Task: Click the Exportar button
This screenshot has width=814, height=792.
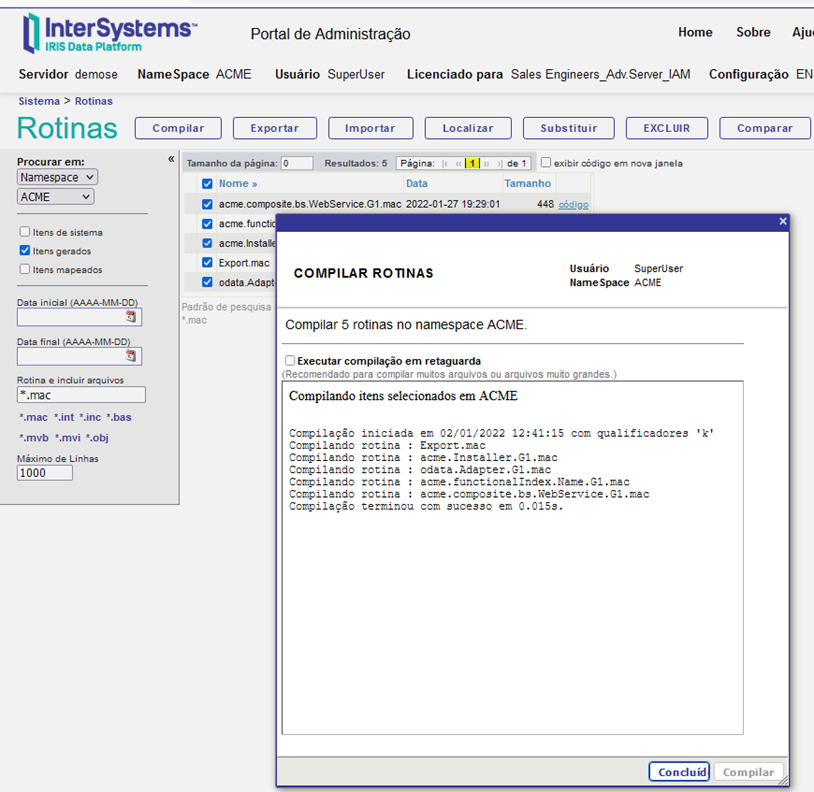Action: pos(274,128)
